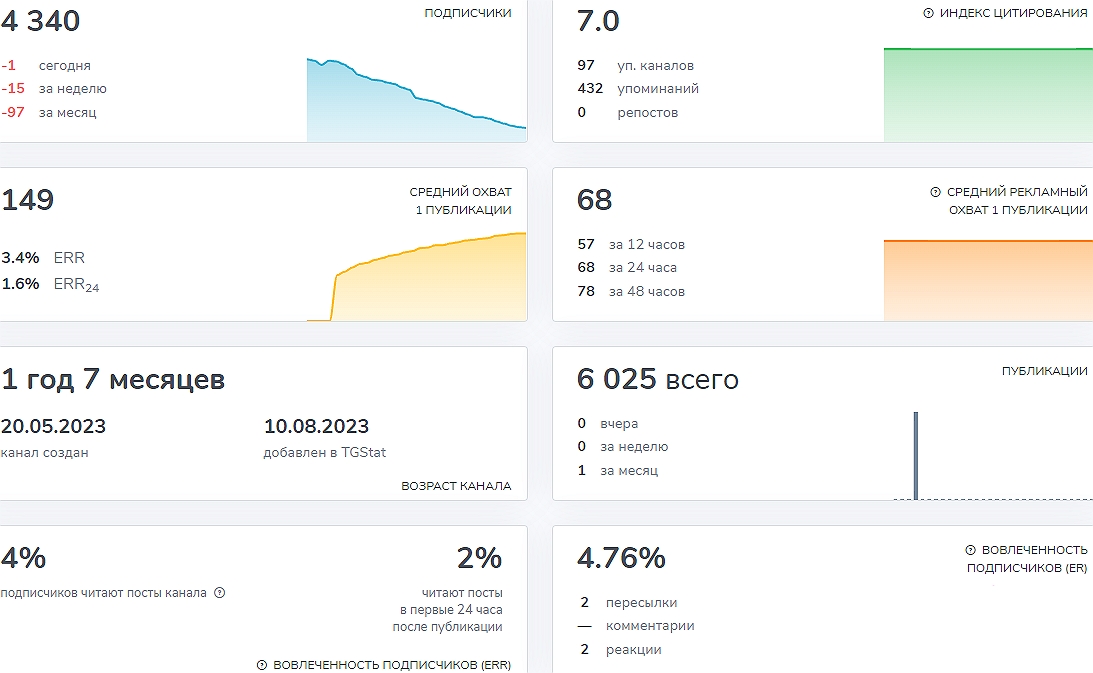Click the help icon beside ИНДЕКС ЦИТИРОВАНИЯ
The image size is (1093, 673).
(x=928, y=13)
